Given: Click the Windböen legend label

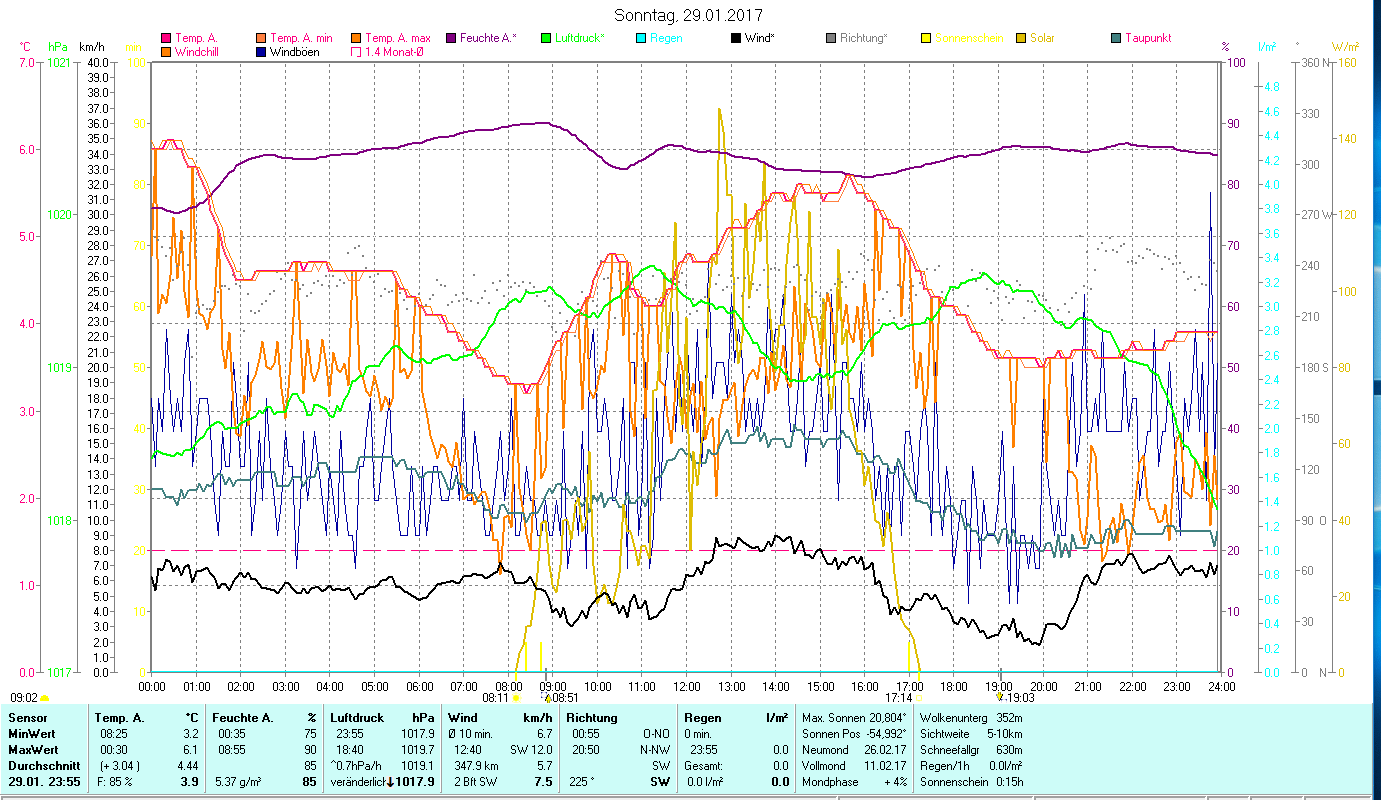Looking at the screenshot, I should (x=295, y=52).
